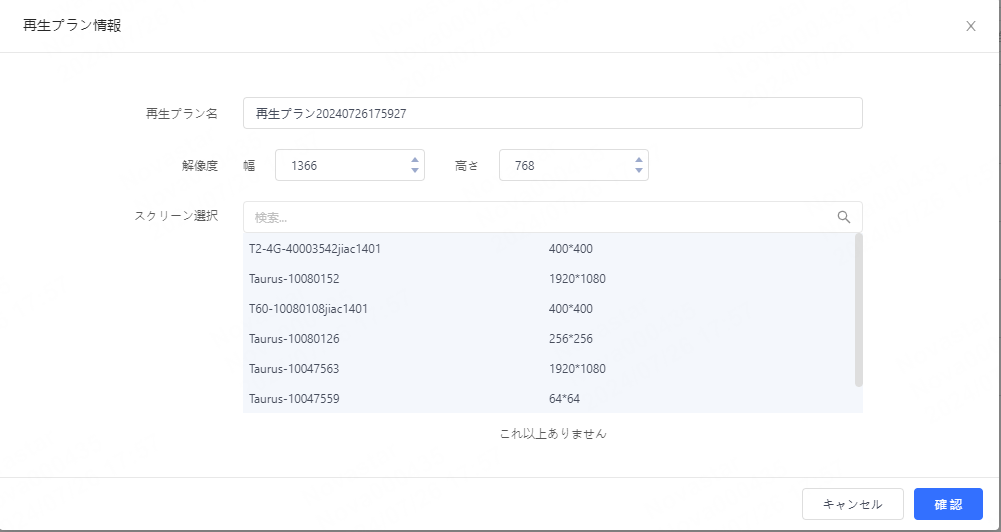Click the 再生プラン名 name field
This screenshot has height=532, width=1001.
click(552, 113)
